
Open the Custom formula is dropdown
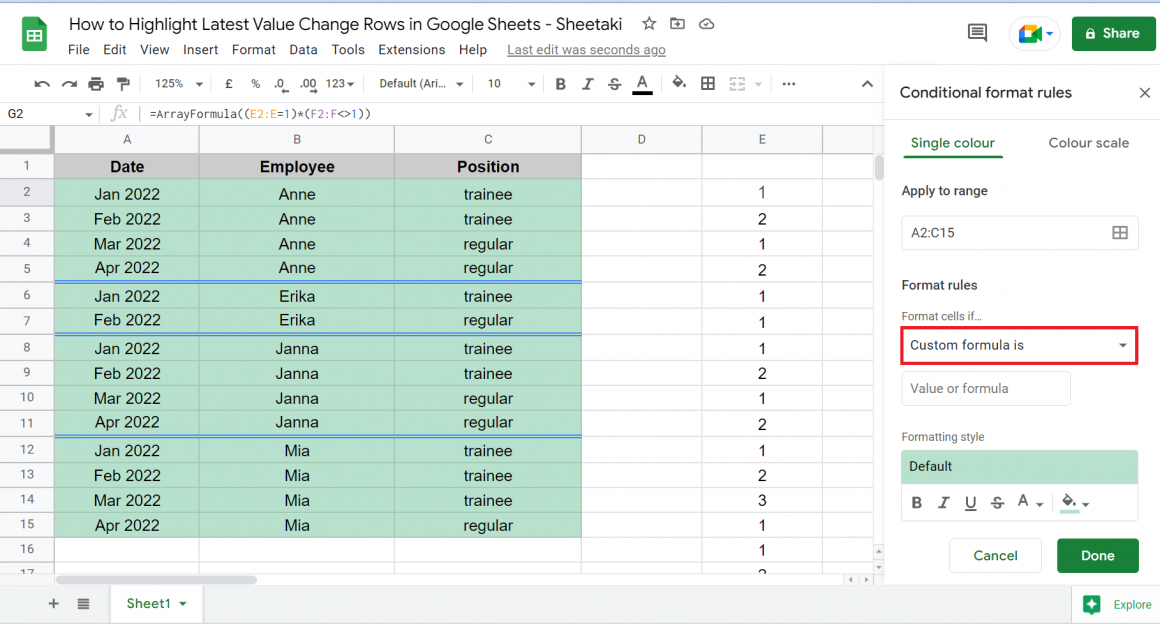tap(1018, 344)
